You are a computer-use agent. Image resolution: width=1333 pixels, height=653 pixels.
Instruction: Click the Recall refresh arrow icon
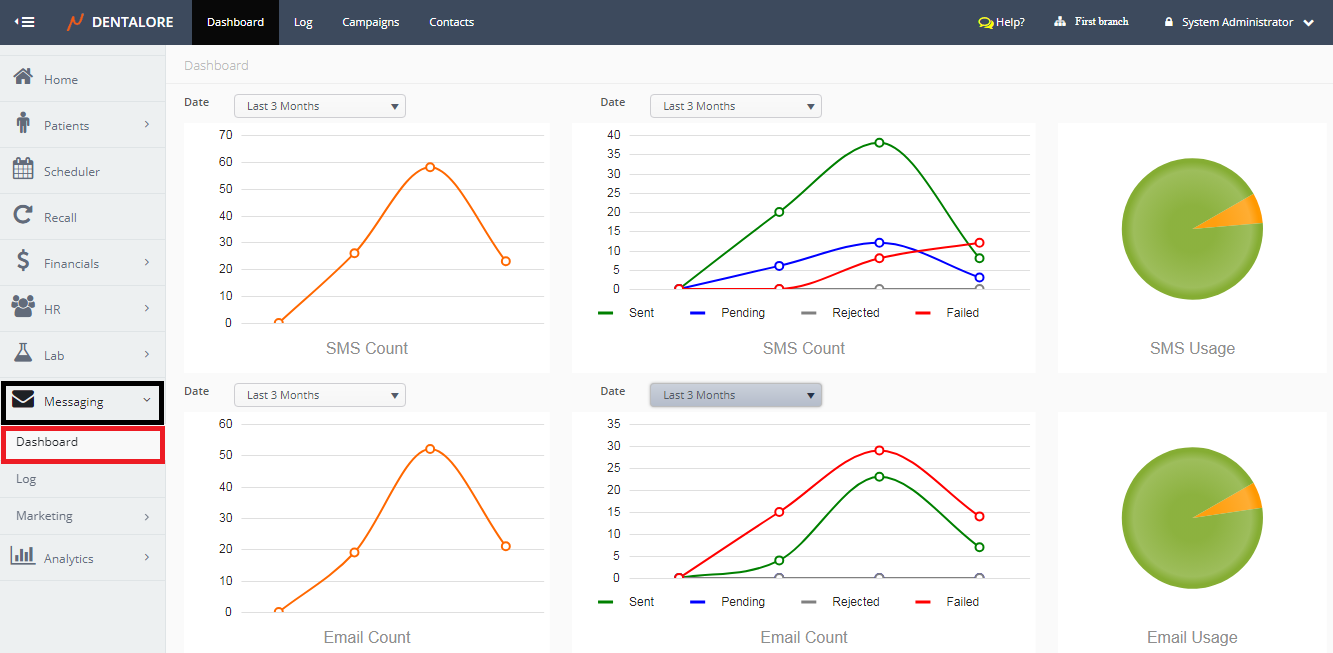click(23, 216)
